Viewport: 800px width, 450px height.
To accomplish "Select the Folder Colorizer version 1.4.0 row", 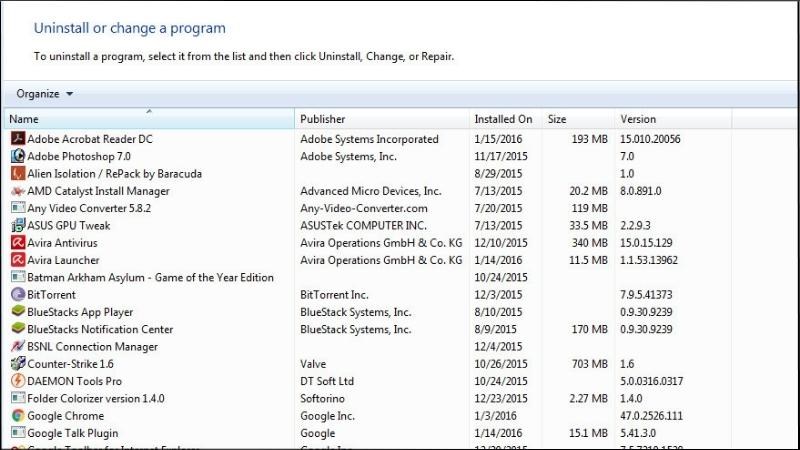I will tap(95, 399).
